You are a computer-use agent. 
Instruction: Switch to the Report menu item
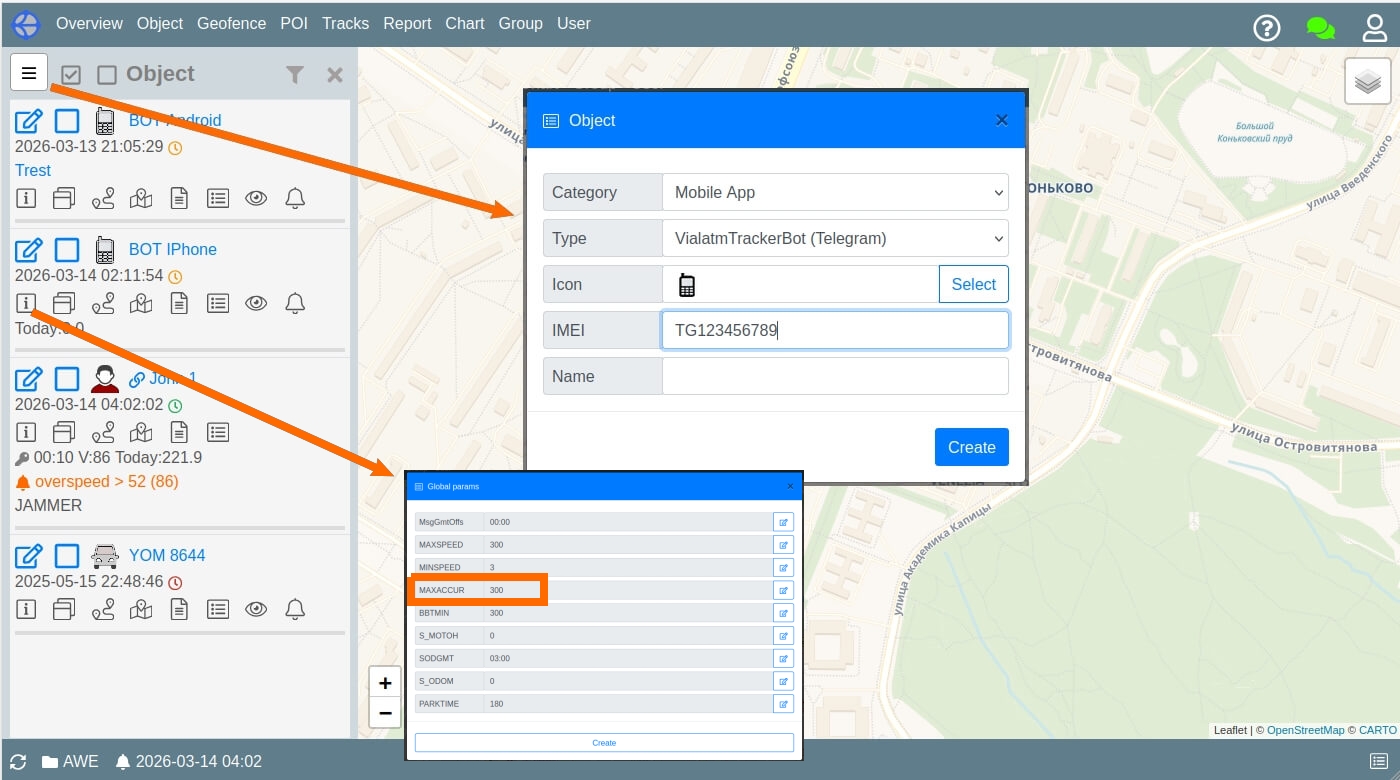pyautogui.click(x=407, y=24)
